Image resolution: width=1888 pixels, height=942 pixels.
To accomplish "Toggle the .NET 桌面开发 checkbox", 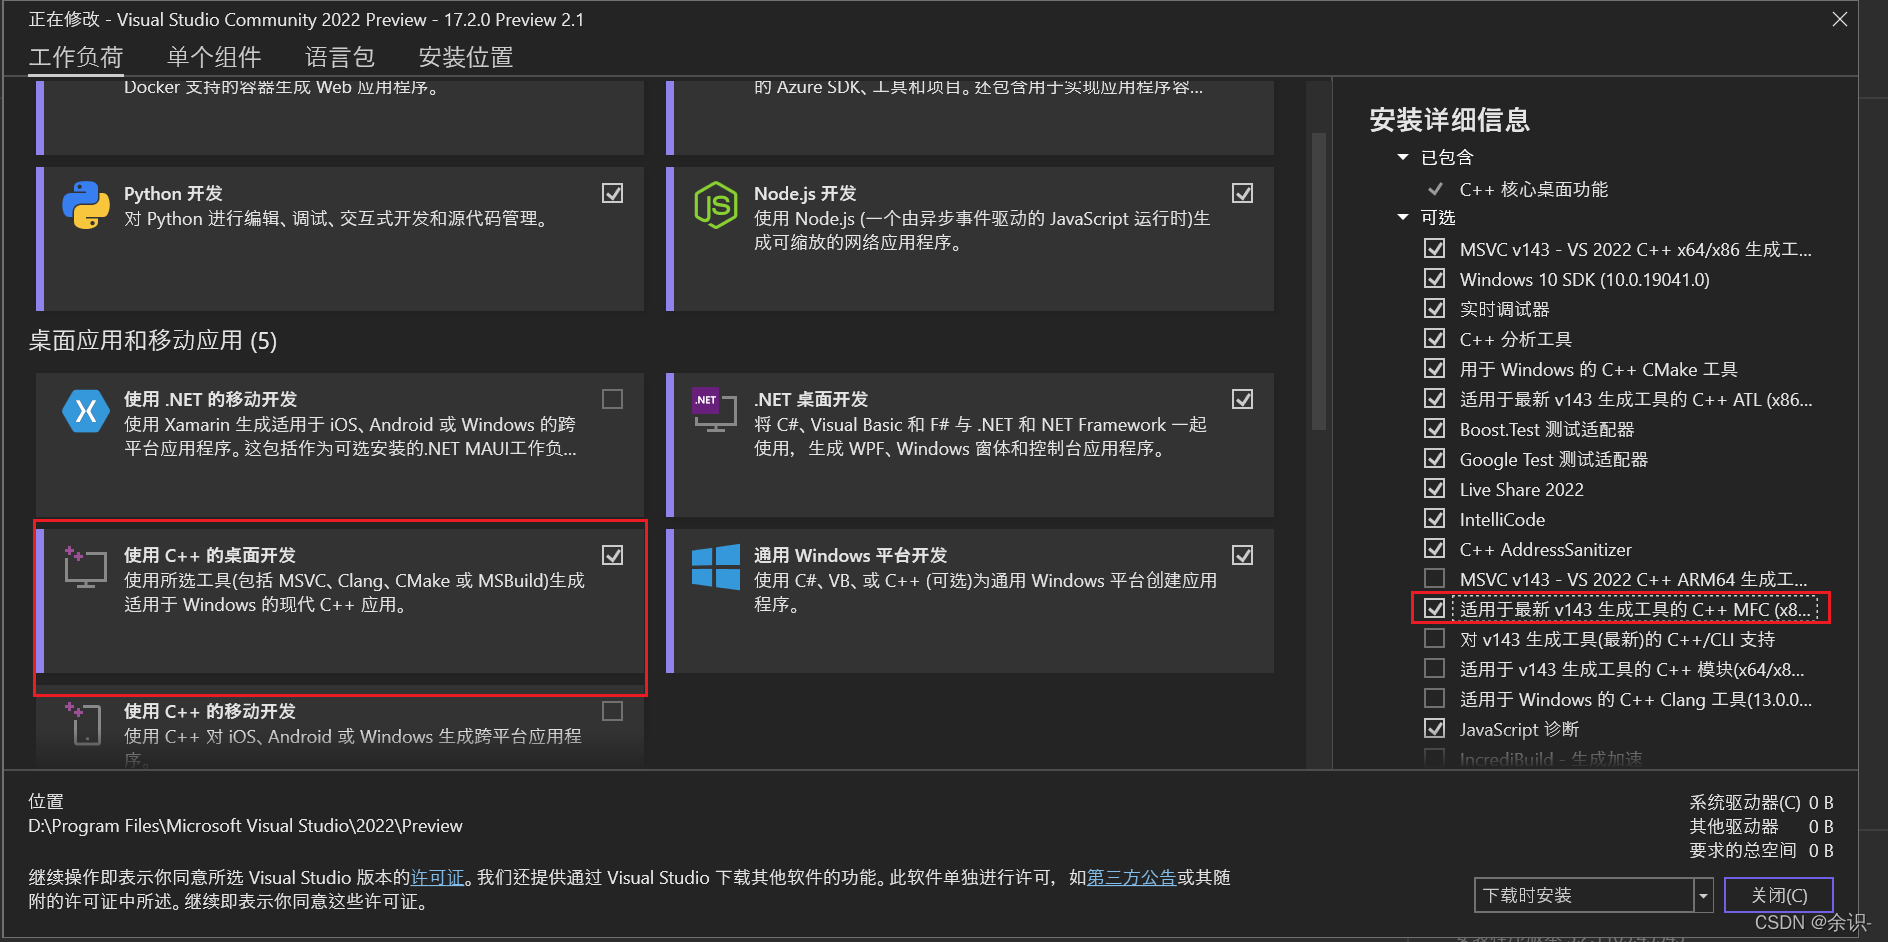I will (1243, 399).
